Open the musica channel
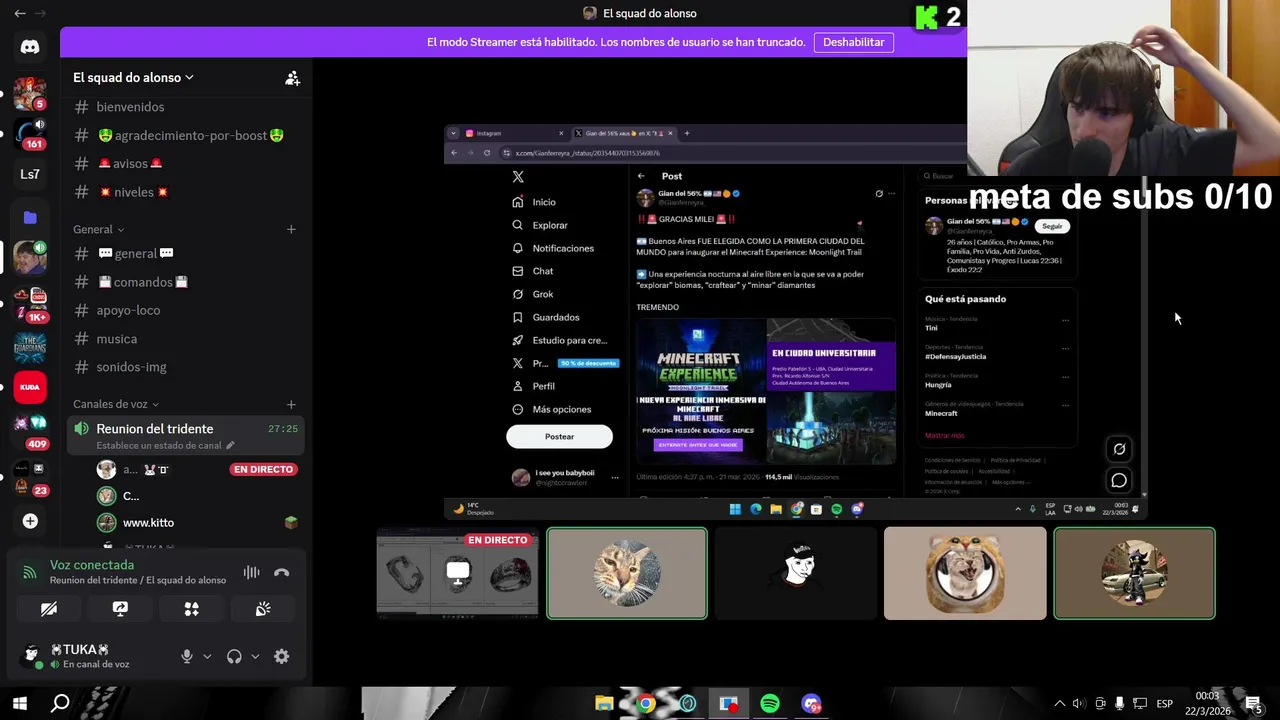This screenshot has width=1280, height=720. coord(186,339)
